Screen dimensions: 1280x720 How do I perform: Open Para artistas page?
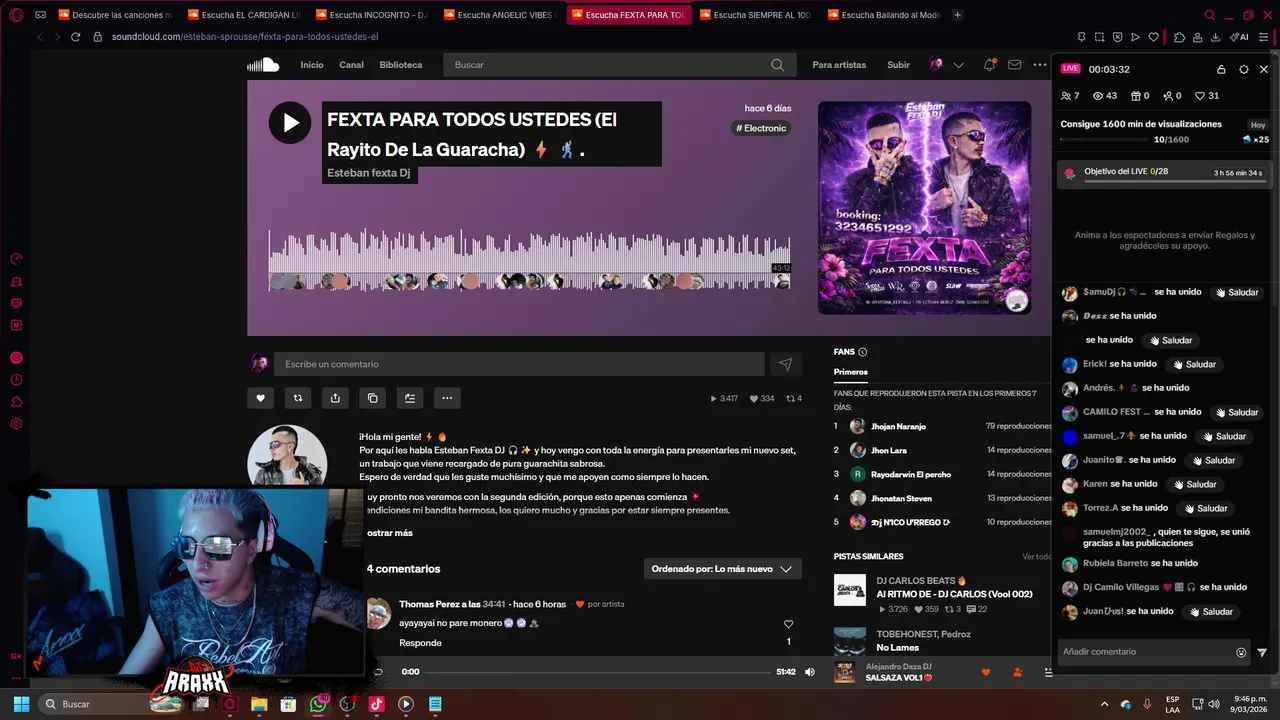click(839, 65)
